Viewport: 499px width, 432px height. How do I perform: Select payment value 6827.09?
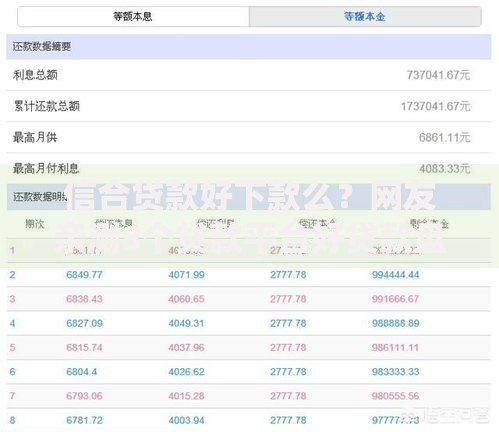coord(84,323)
